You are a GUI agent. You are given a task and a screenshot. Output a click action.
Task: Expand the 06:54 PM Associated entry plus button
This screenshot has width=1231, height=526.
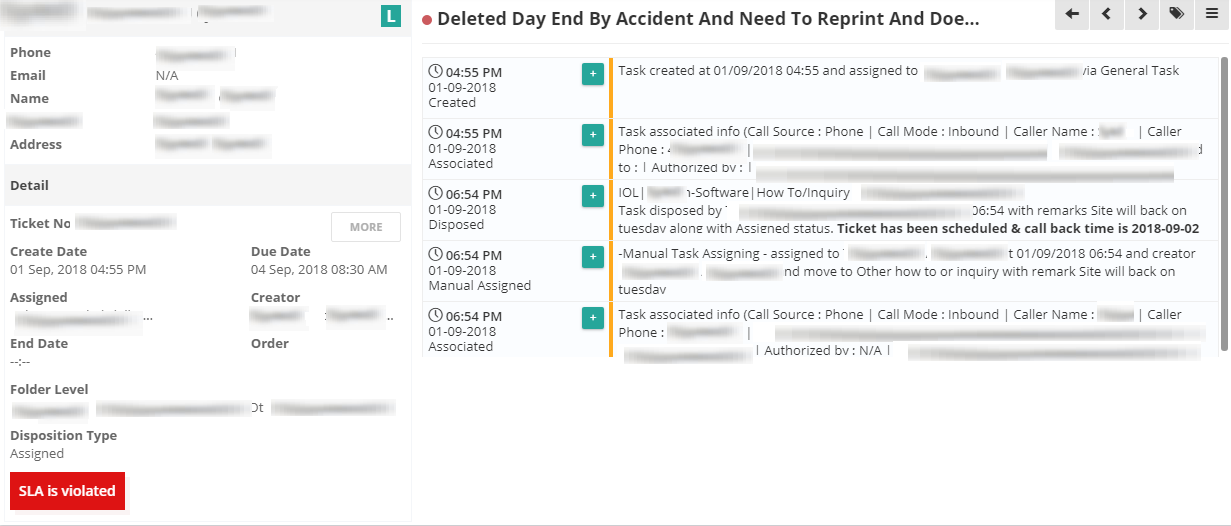coord(592,318)
